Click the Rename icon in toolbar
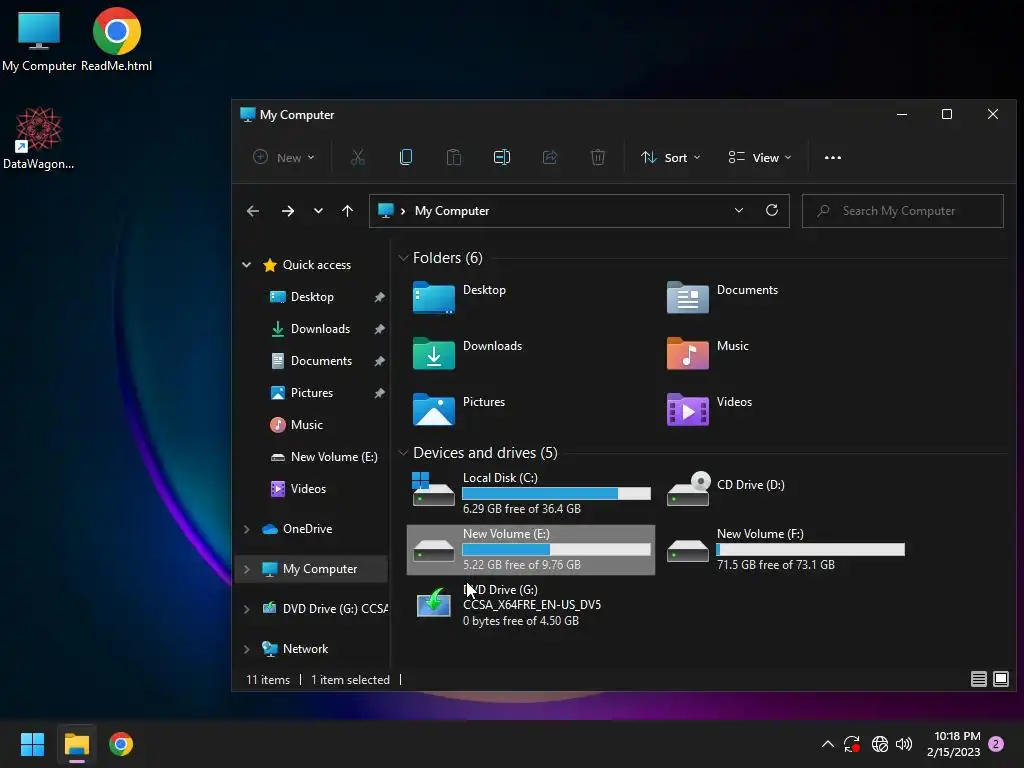 pos(502,157)
